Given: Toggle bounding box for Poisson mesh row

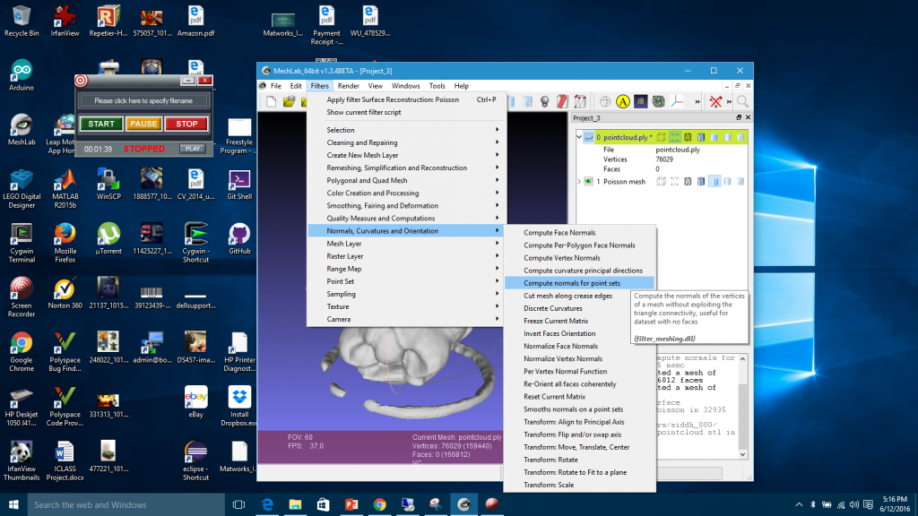Looking at the screenshot, I should click(661, 182).
